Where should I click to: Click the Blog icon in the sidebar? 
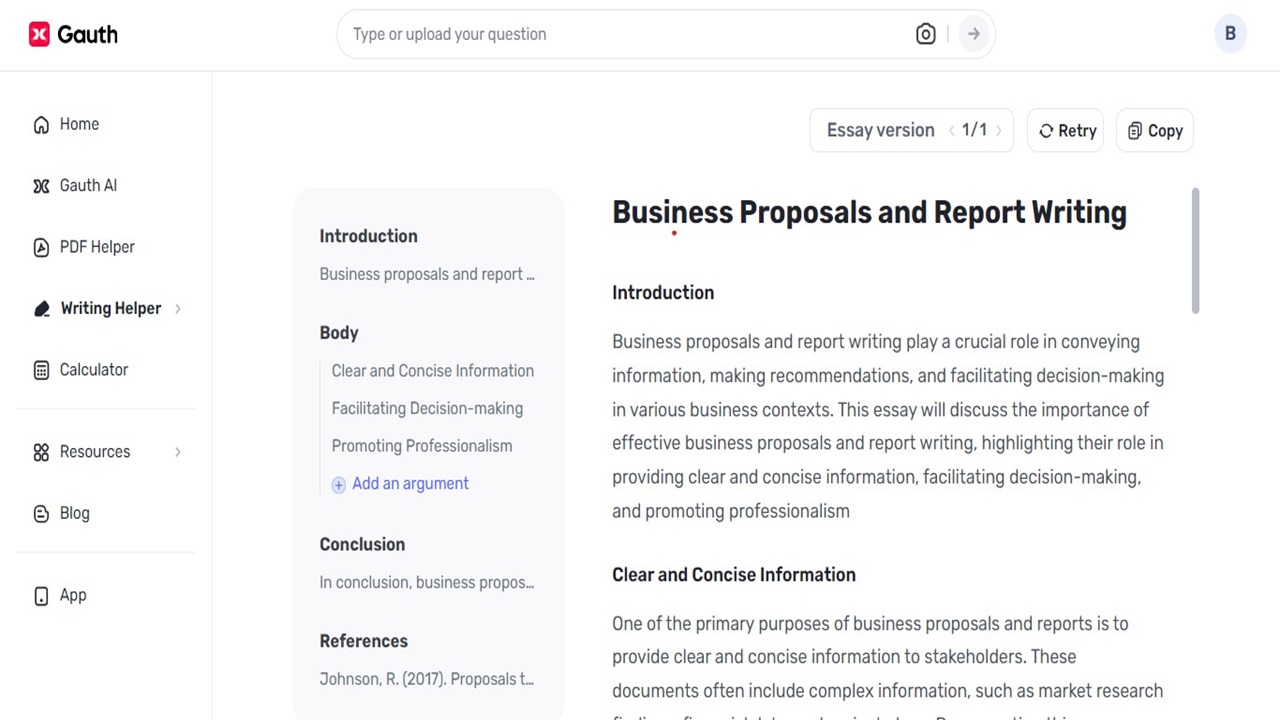point(41,513)
